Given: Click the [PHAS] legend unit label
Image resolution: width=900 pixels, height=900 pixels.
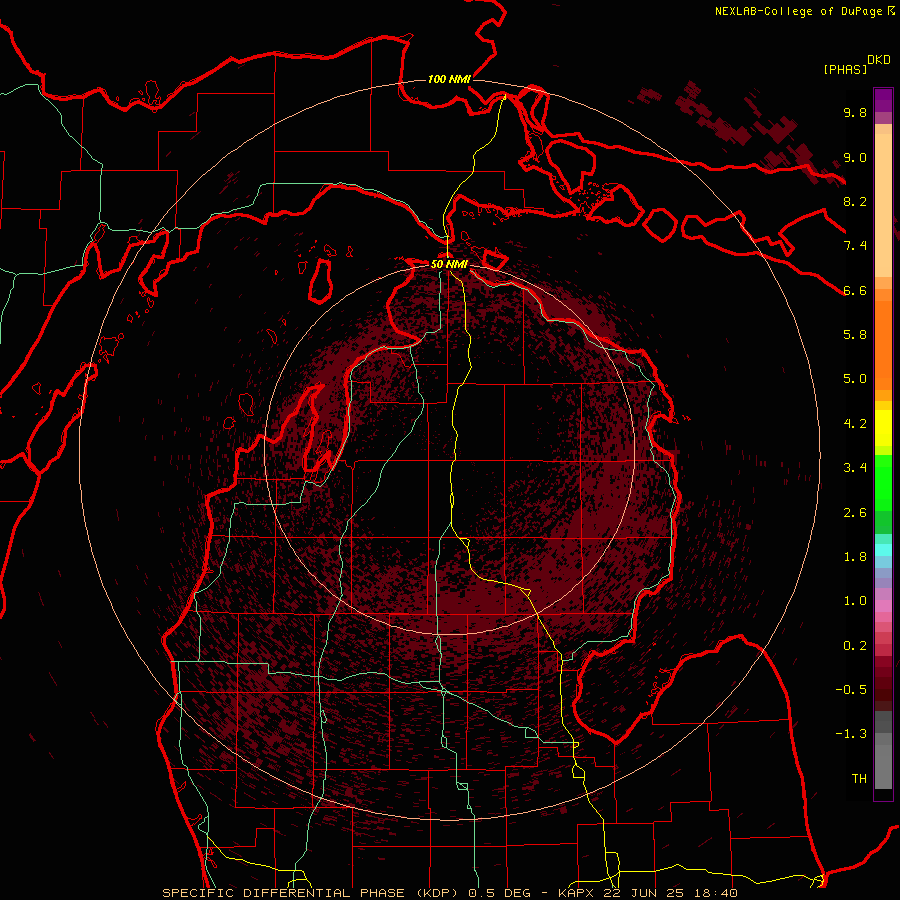Looking at the screenshot, I should (x=845, y=70).
